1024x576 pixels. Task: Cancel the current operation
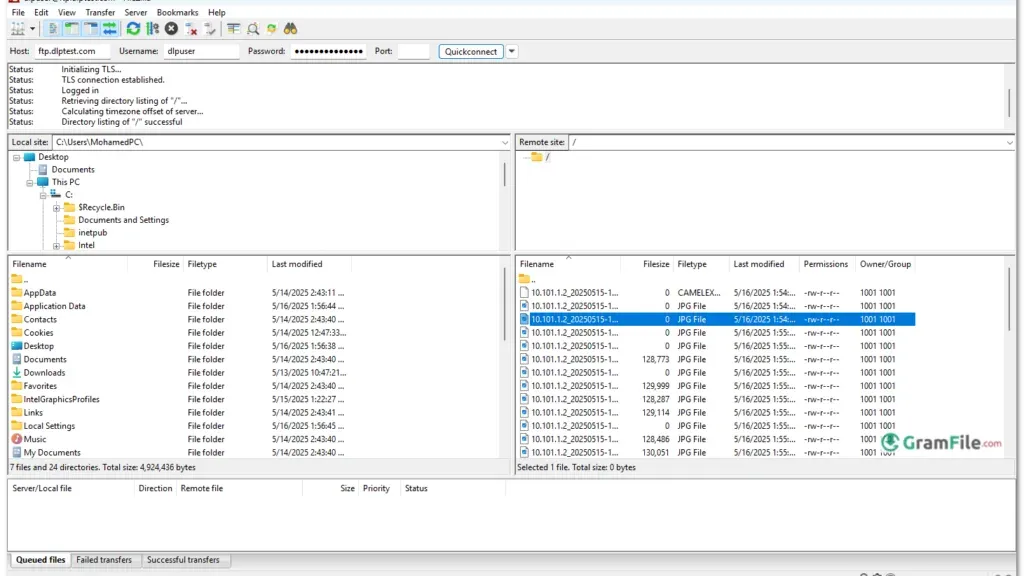tap(172, 29)
